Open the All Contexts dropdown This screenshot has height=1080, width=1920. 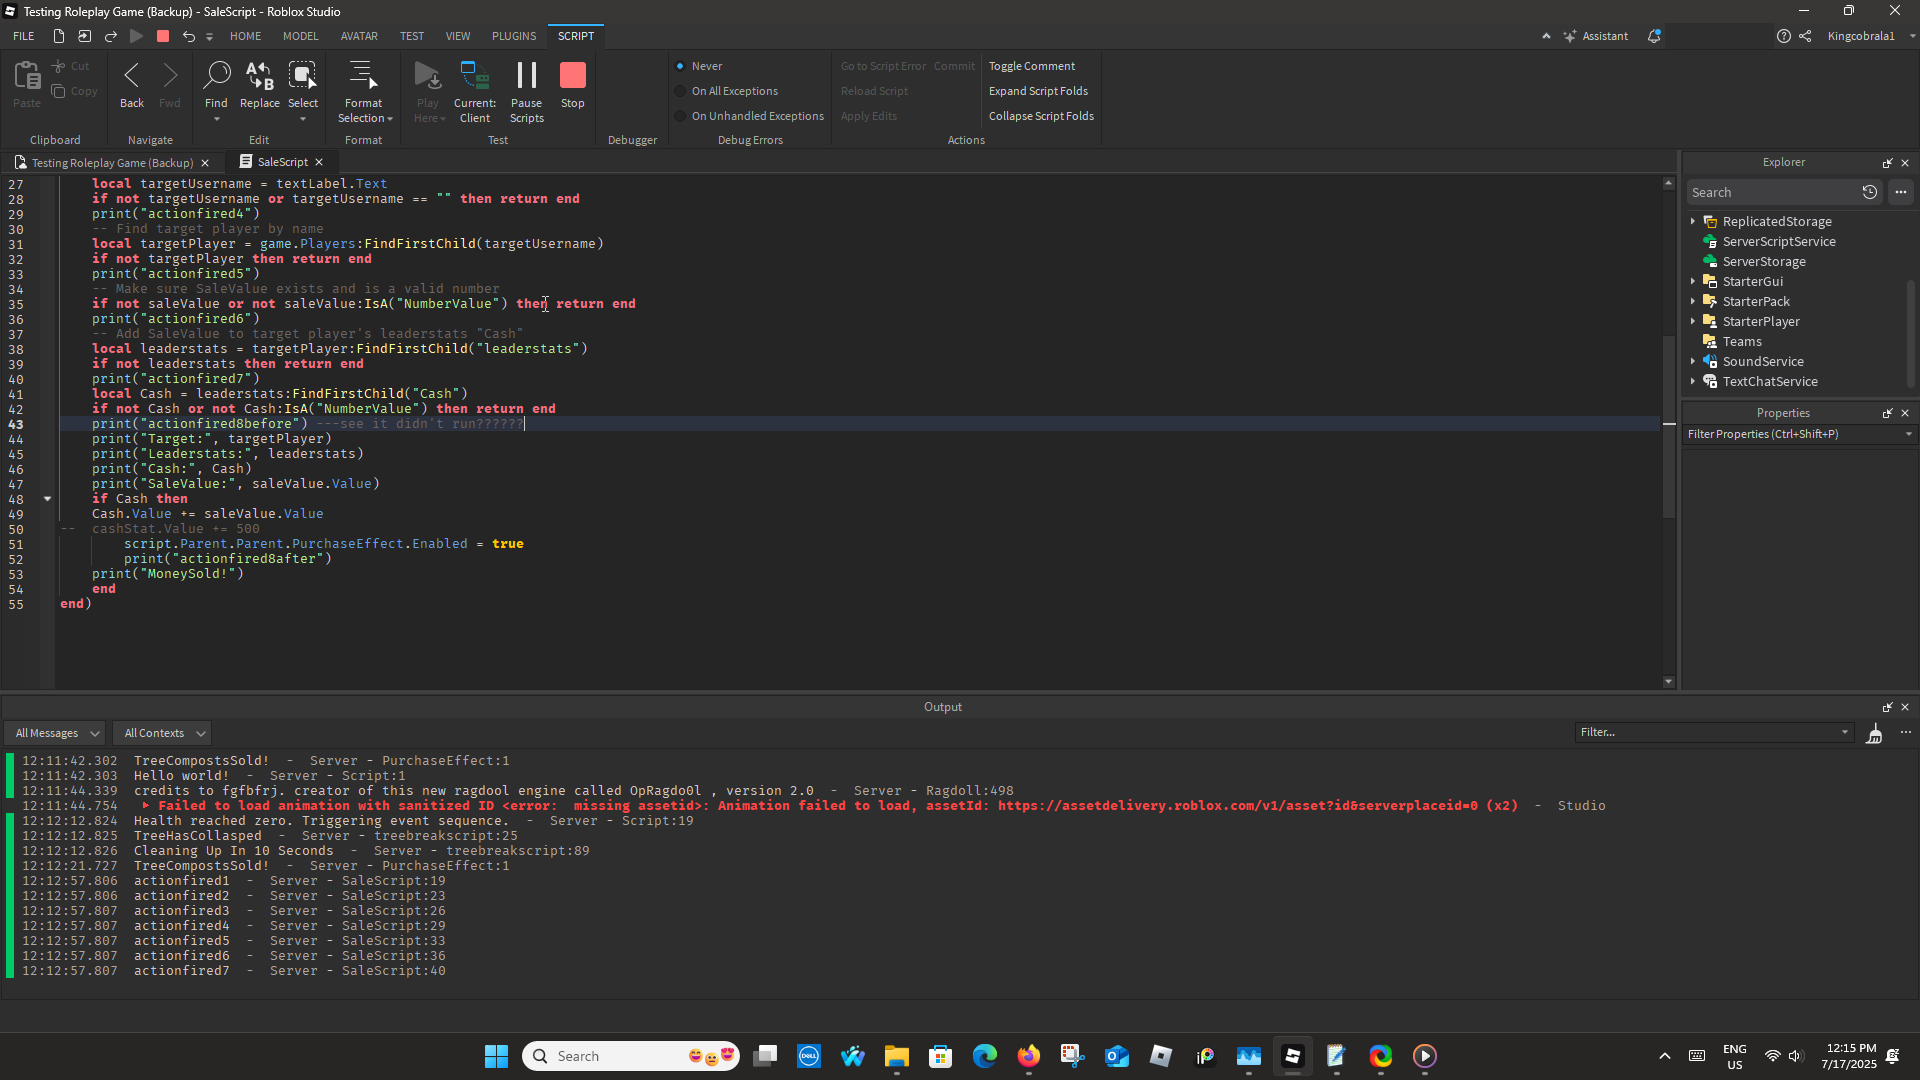pos(161,733)
